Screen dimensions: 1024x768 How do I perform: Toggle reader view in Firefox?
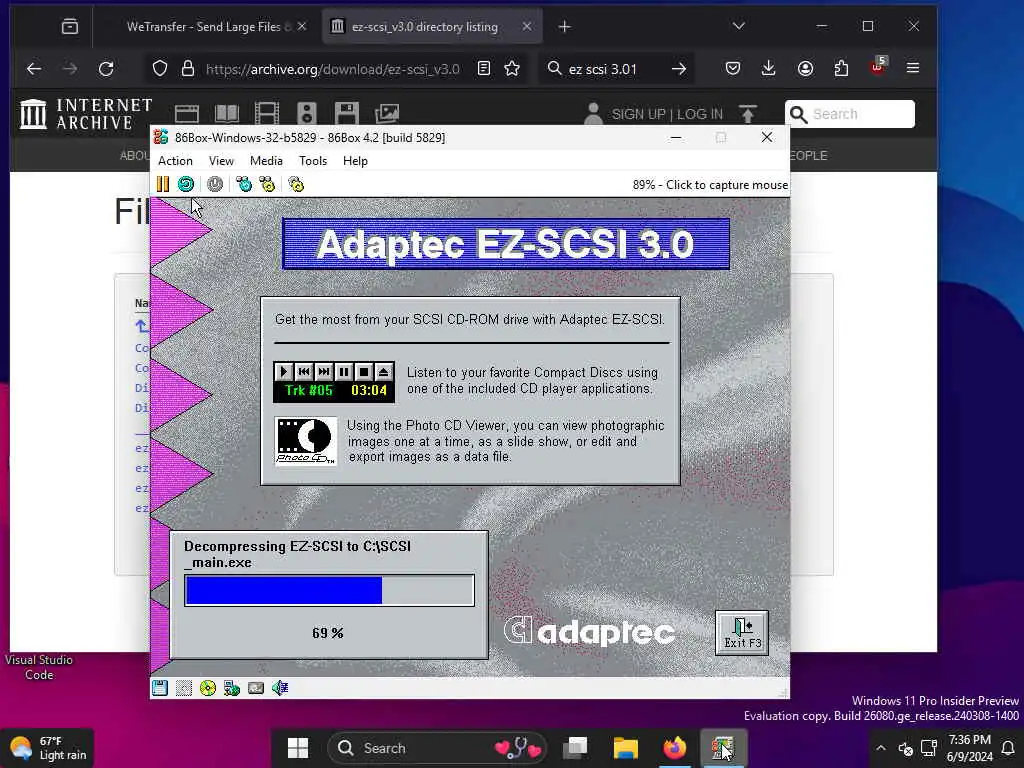tap(484, 69)
